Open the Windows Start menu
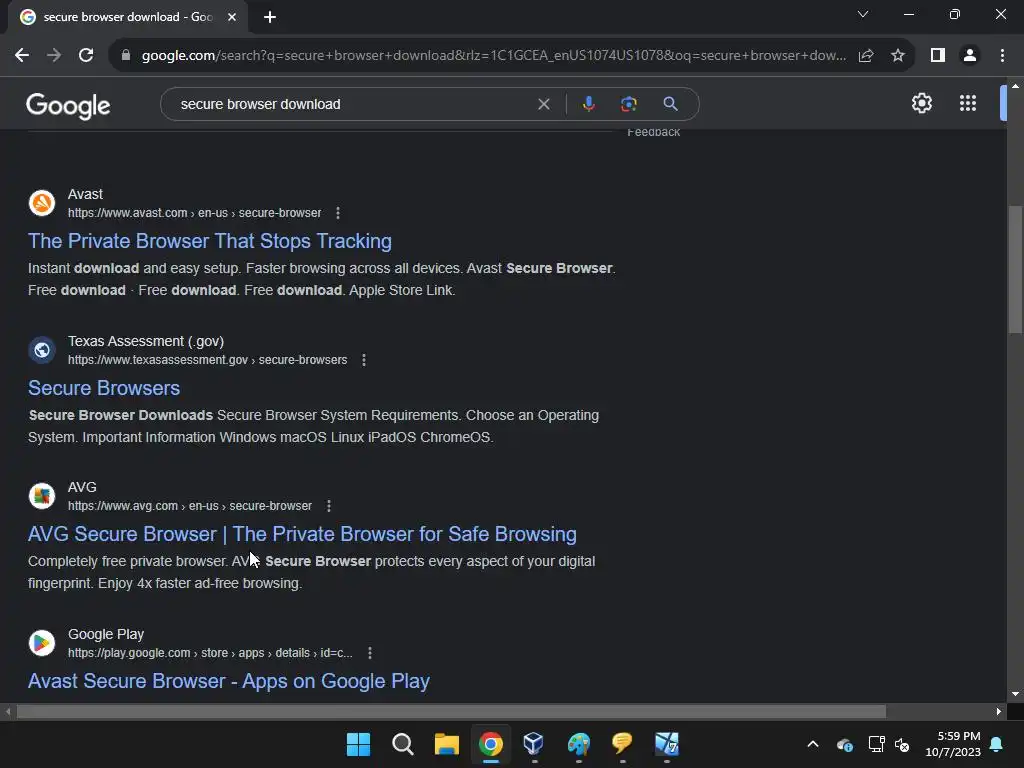The height and width of the screenshot is (768, 1024). [x=358, y=744]
